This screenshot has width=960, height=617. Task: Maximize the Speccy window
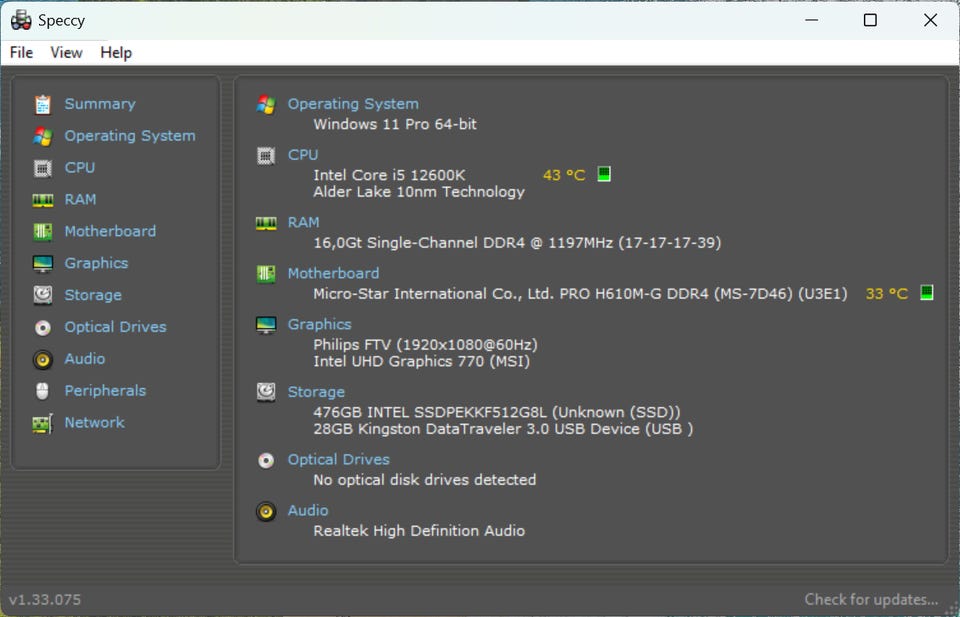[x=870, y=20]
